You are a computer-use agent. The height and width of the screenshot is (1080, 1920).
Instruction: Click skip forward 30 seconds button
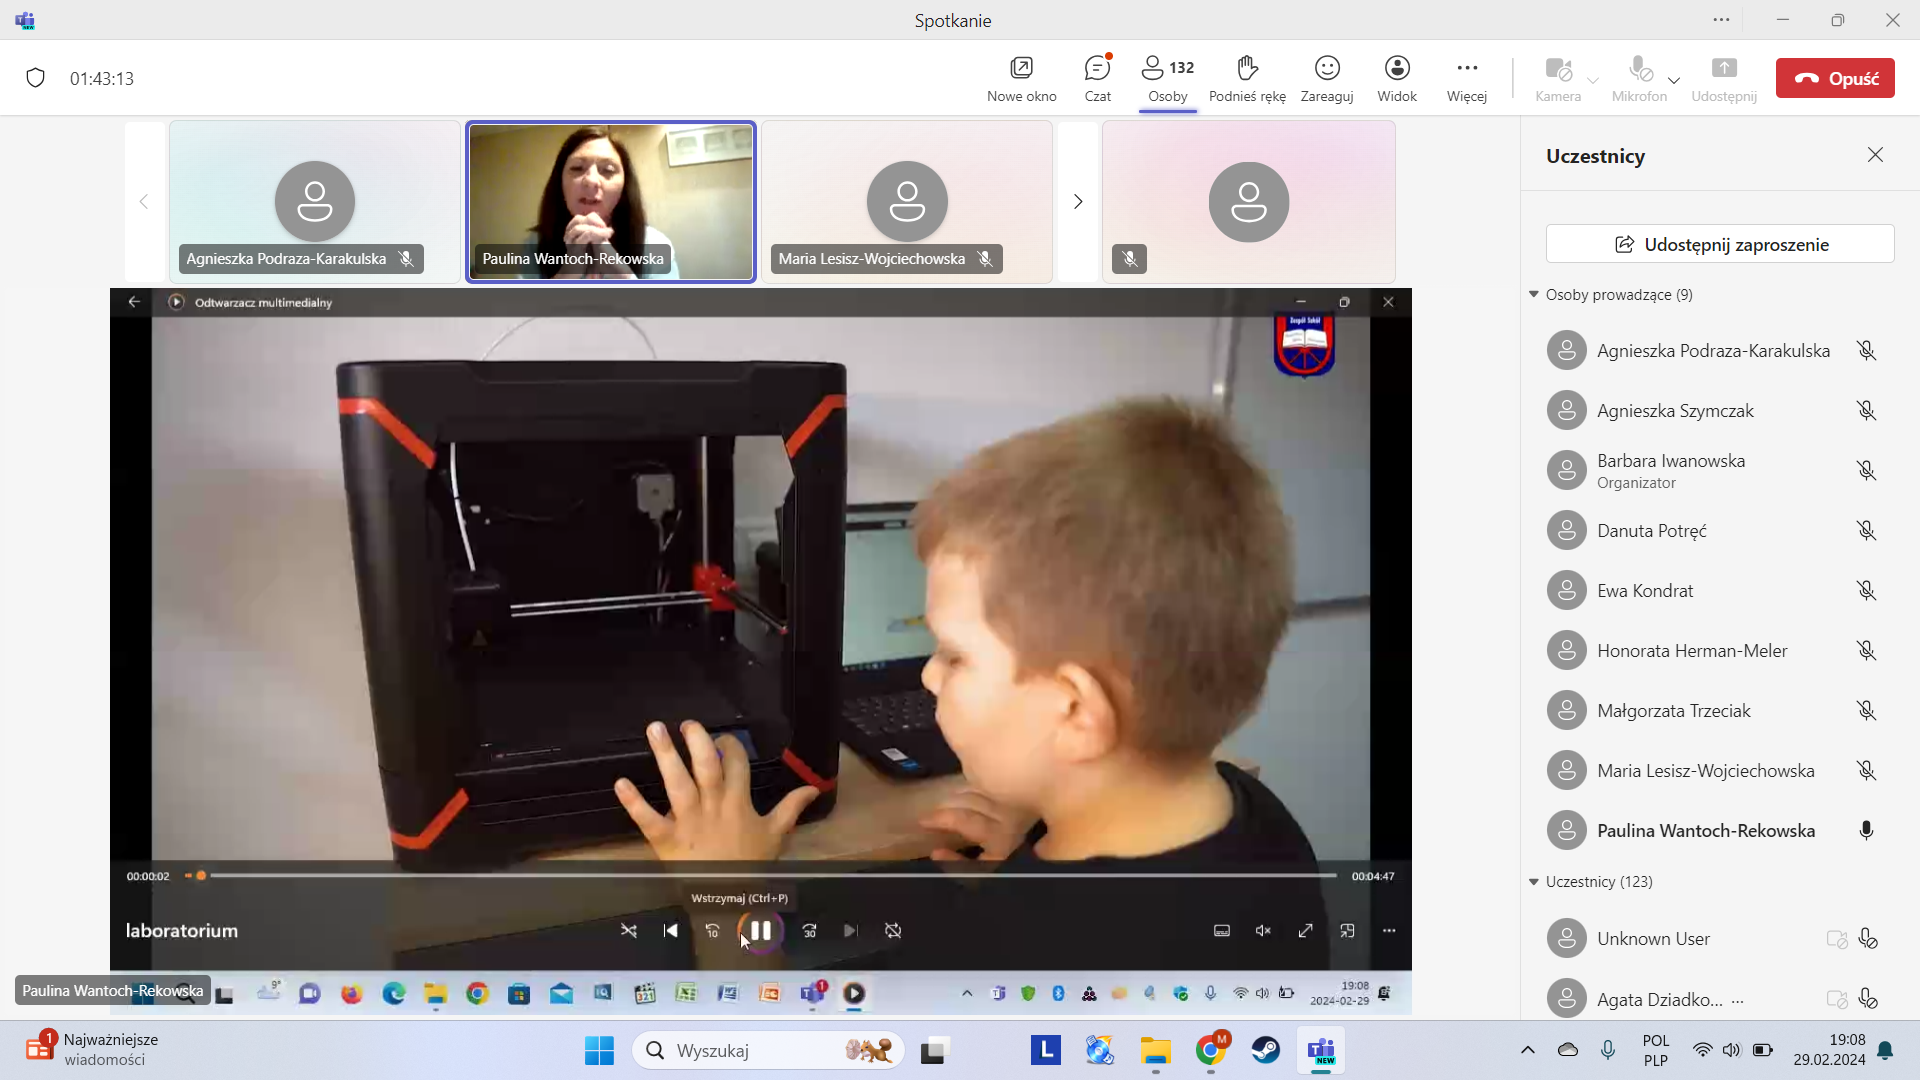pyautogui.click(x=809, y=930)
